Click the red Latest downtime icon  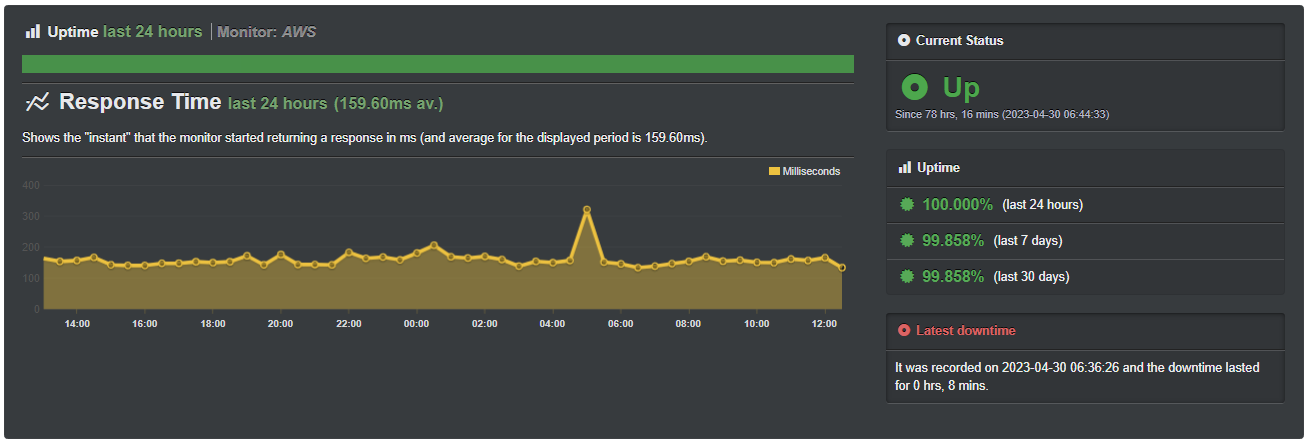pyautogui.click(x=904, y=330)
